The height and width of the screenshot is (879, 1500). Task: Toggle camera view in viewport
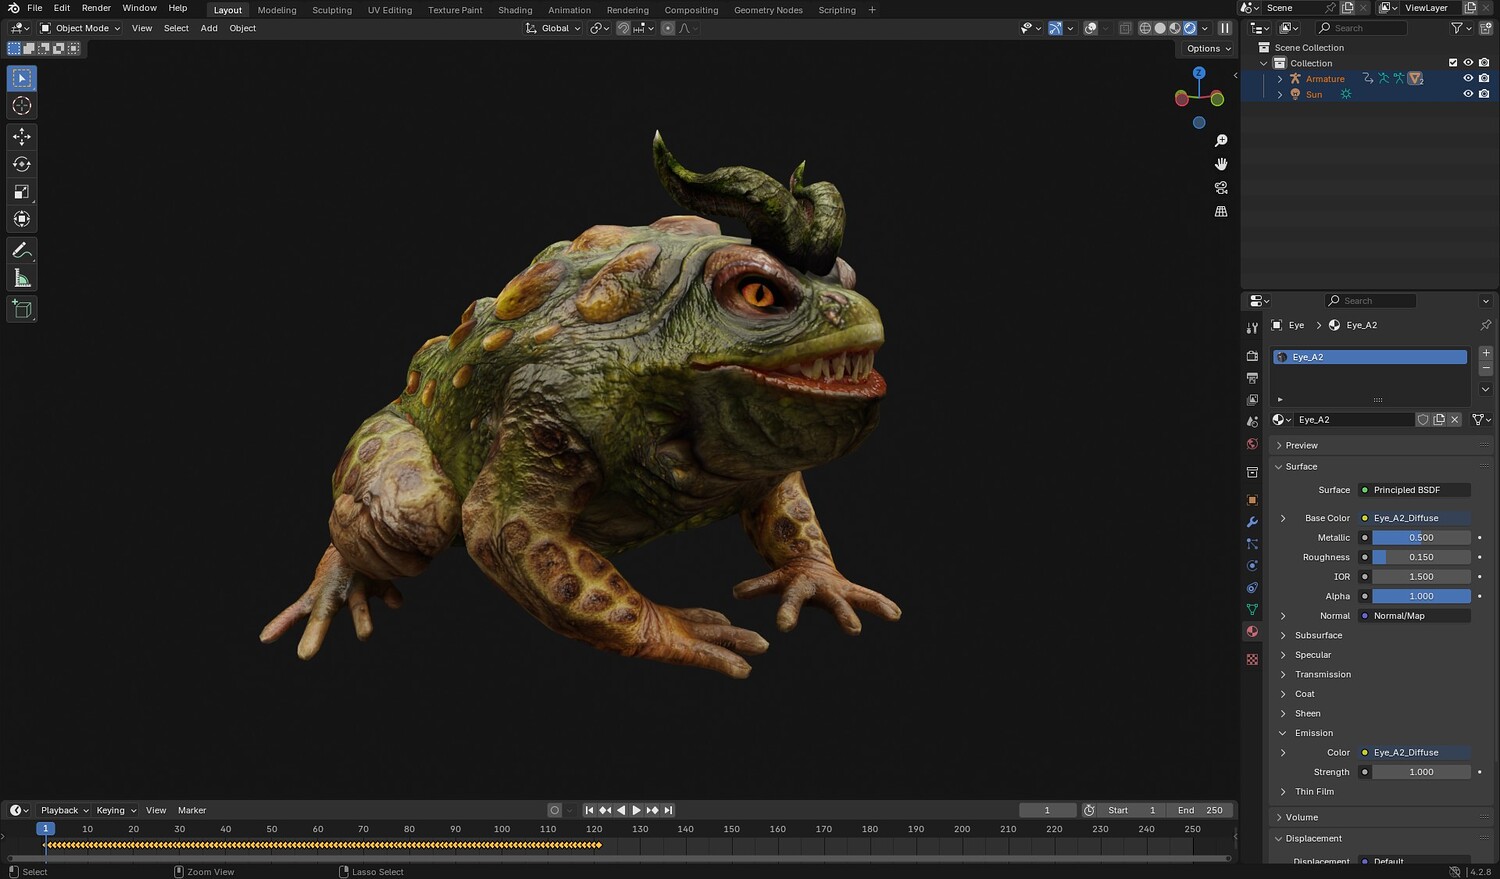click(x=1221, y=188)
